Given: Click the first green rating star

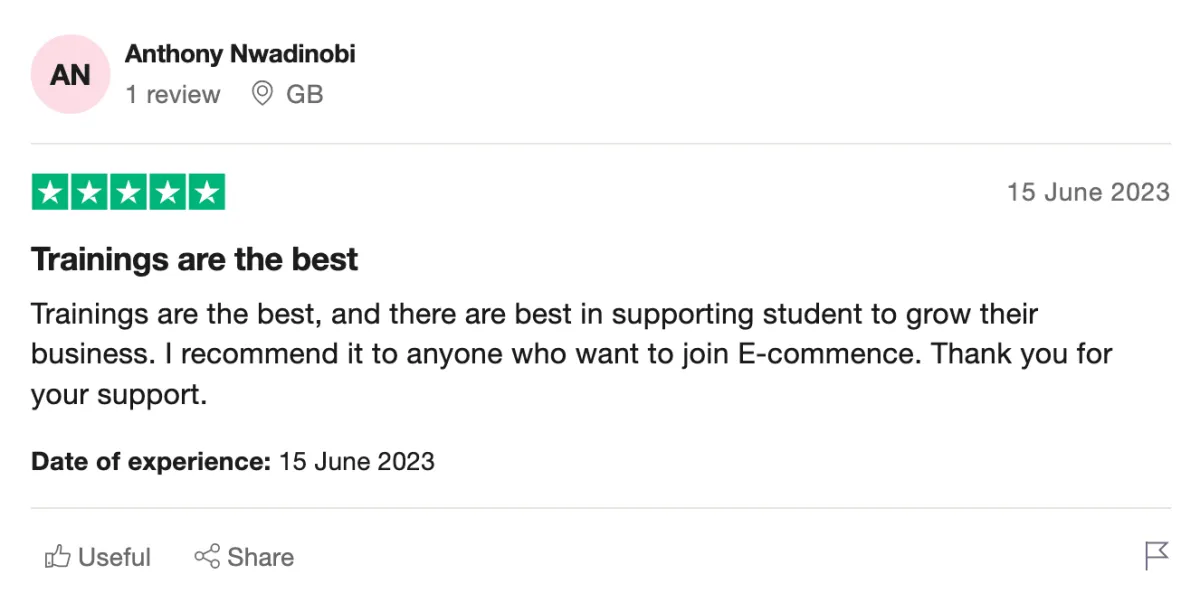Looking at the screenshot, I should tap(51, 192).
